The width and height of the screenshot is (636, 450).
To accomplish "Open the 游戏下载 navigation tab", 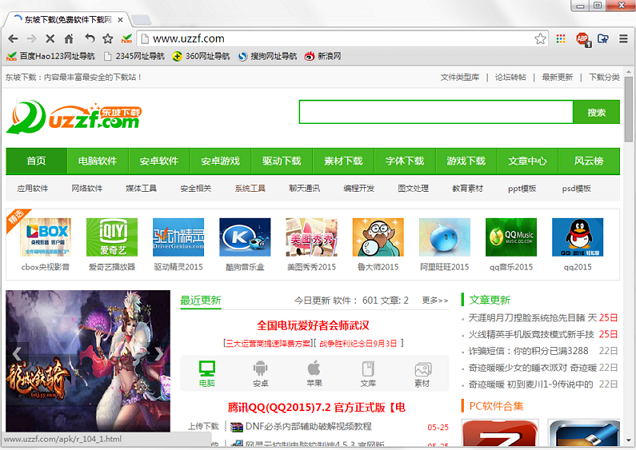I will (x=466, y=161).
